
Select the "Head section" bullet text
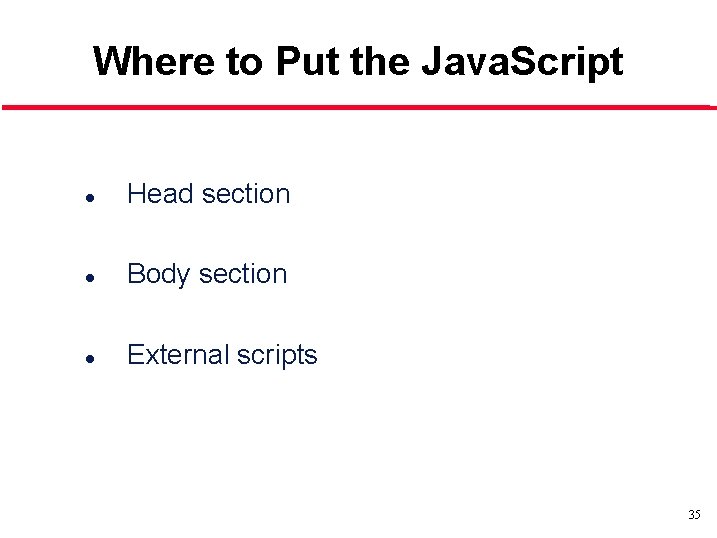point(208,194)
